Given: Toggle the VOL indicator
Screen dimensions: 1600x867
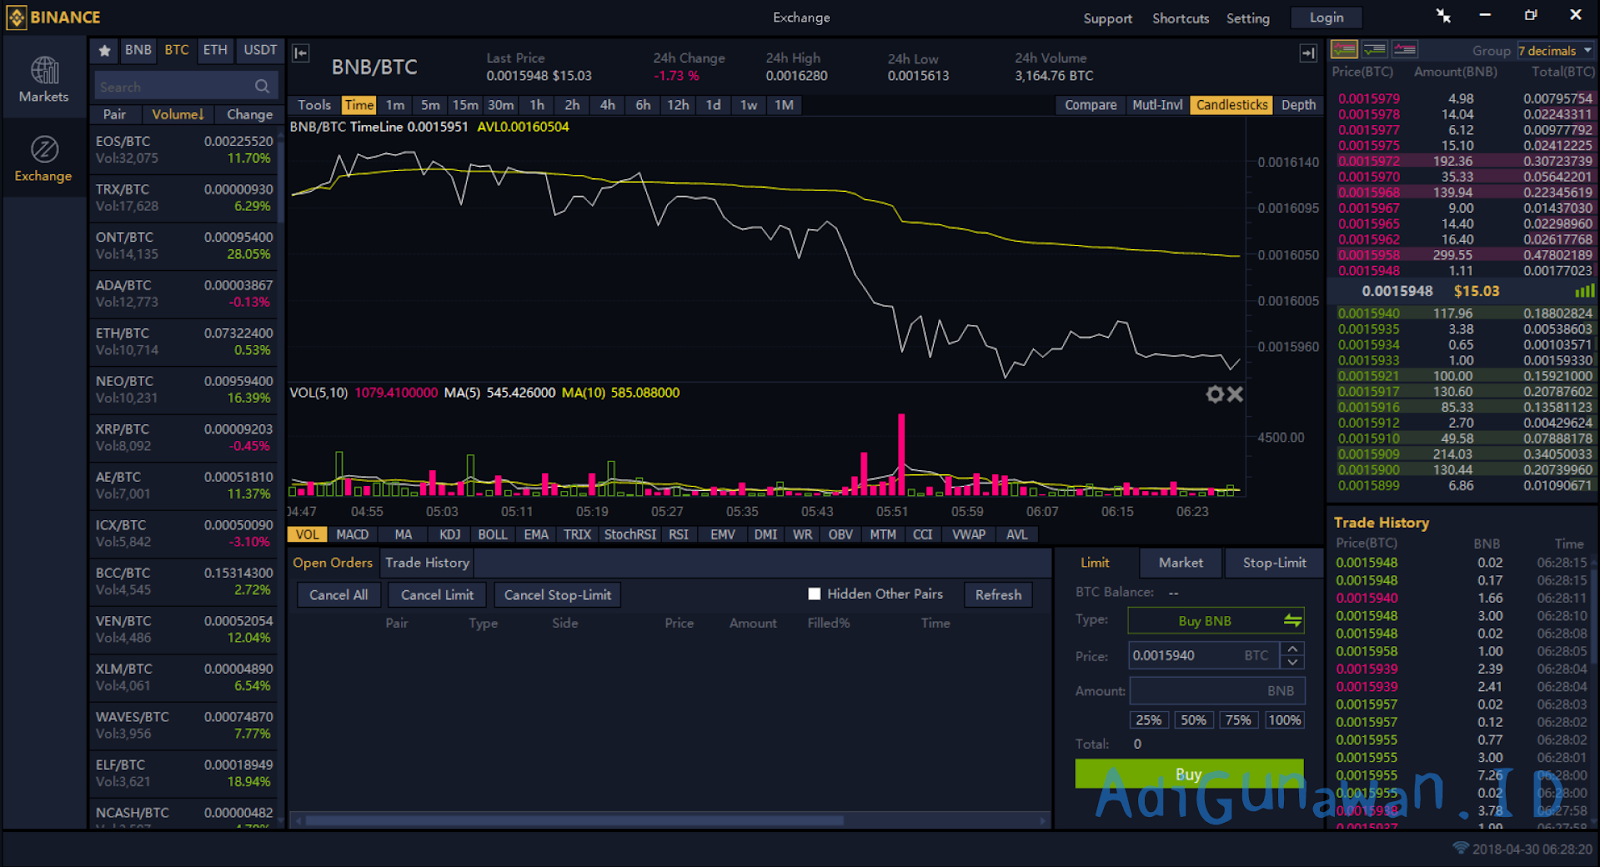Looking at the screenshot, I should coord(308,535).
